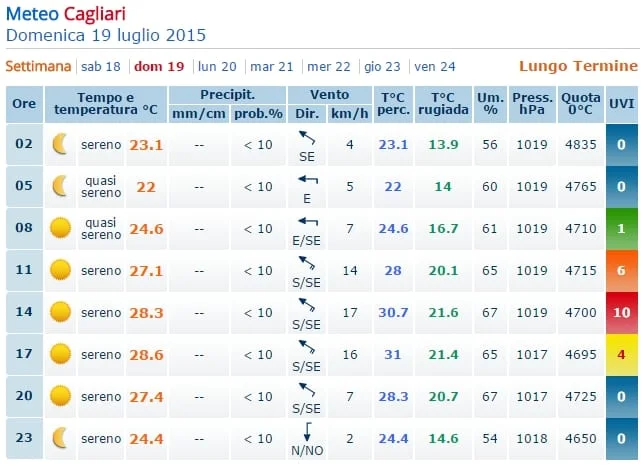Open the Lungo Termine forecast link
This screenshot has height=465, width=642.
[x=577, y=67]
